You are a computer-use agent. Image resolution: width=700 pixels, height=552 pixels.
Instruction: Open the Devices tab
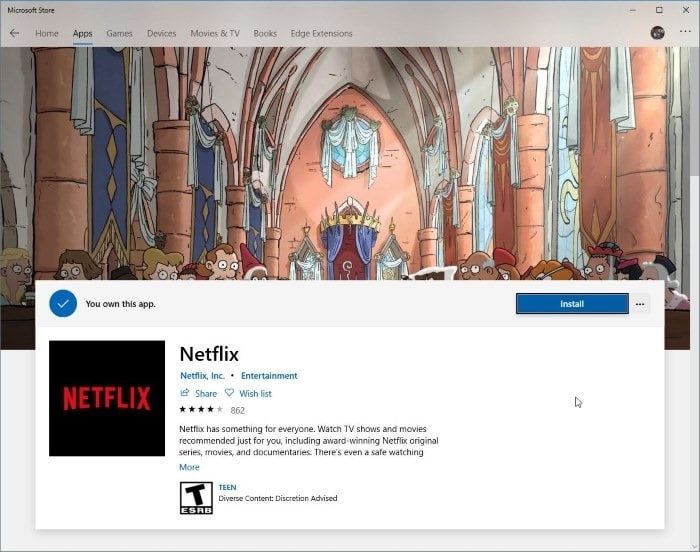coord(162,33)
